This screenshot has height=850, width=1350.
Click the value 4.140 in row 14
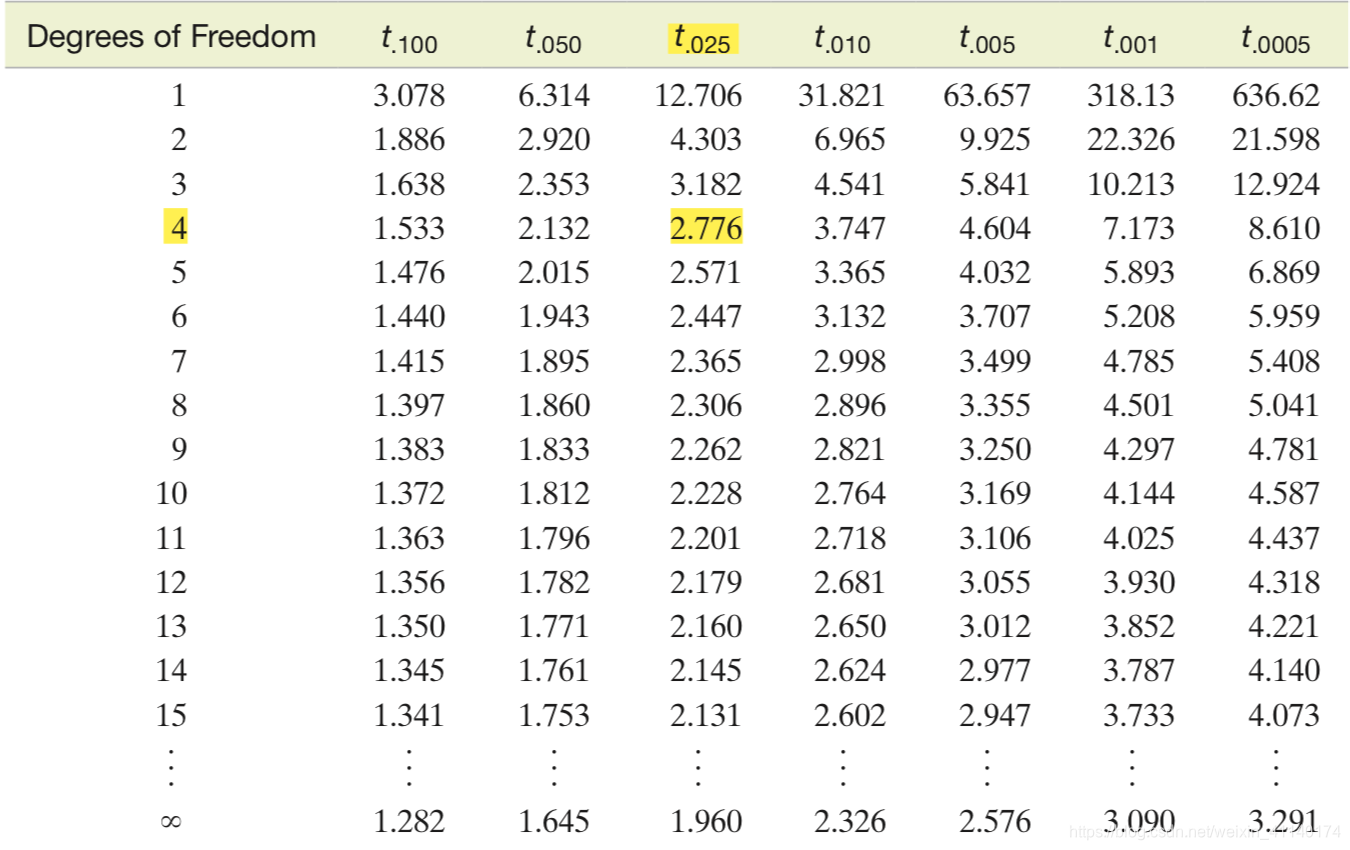1284,671
